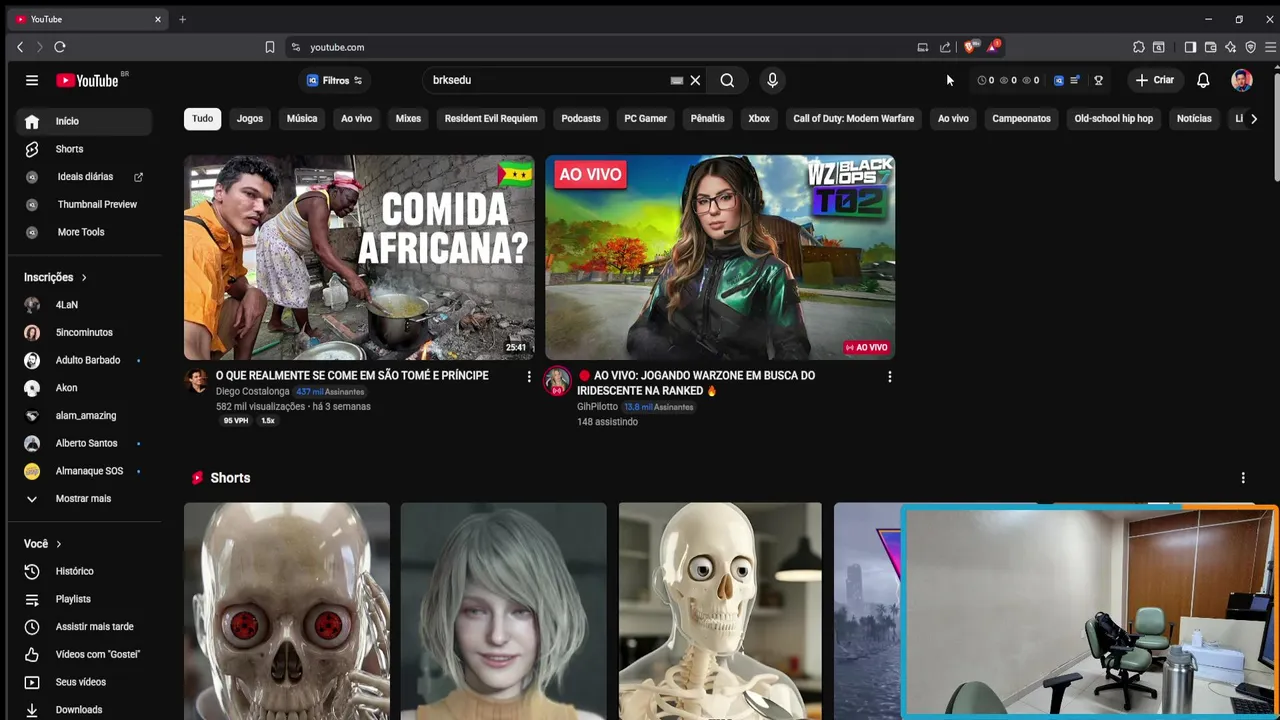Select the Old-school hip hop chip
Screen dimensions: 1280x720
pos(1113,118)
